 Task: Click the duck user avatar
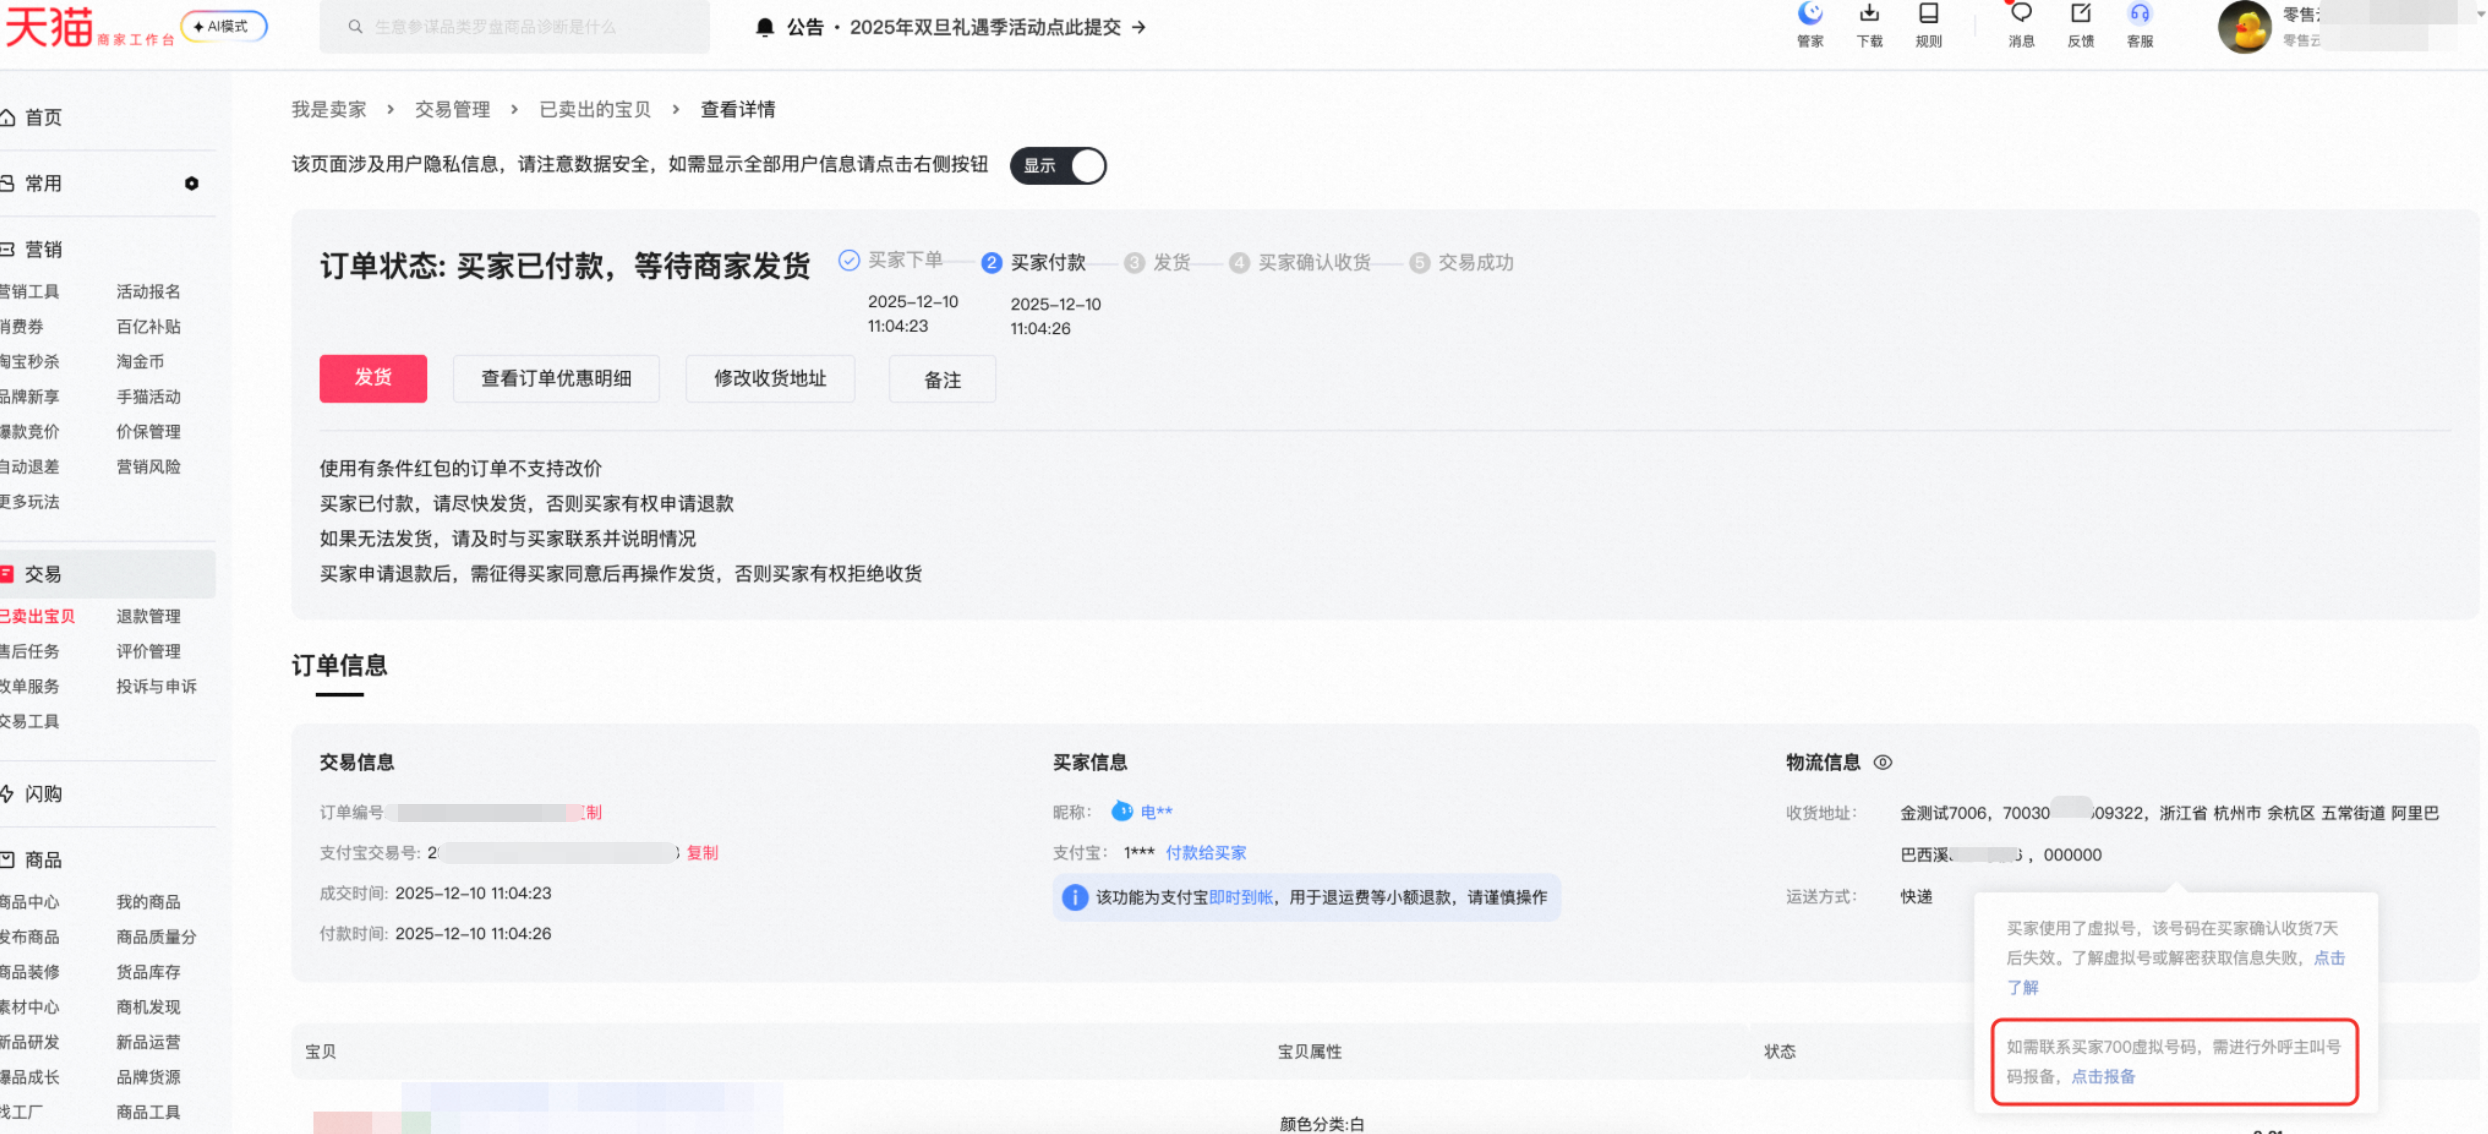coord(2245,26)
